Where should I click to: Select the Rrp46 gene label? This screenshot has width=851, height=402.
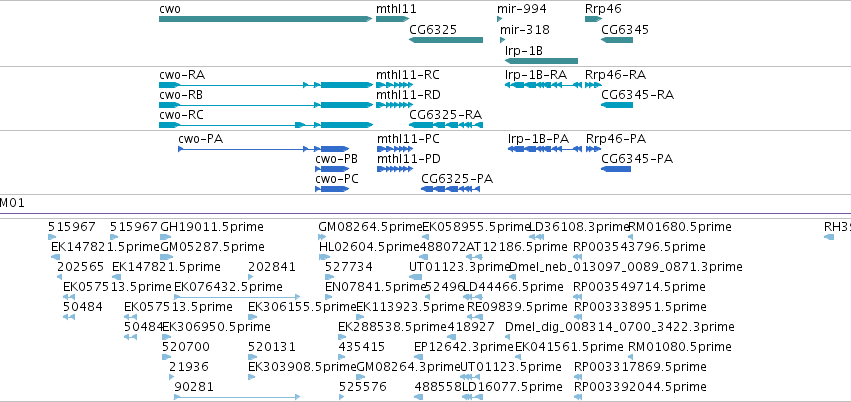tap(604, 9)
